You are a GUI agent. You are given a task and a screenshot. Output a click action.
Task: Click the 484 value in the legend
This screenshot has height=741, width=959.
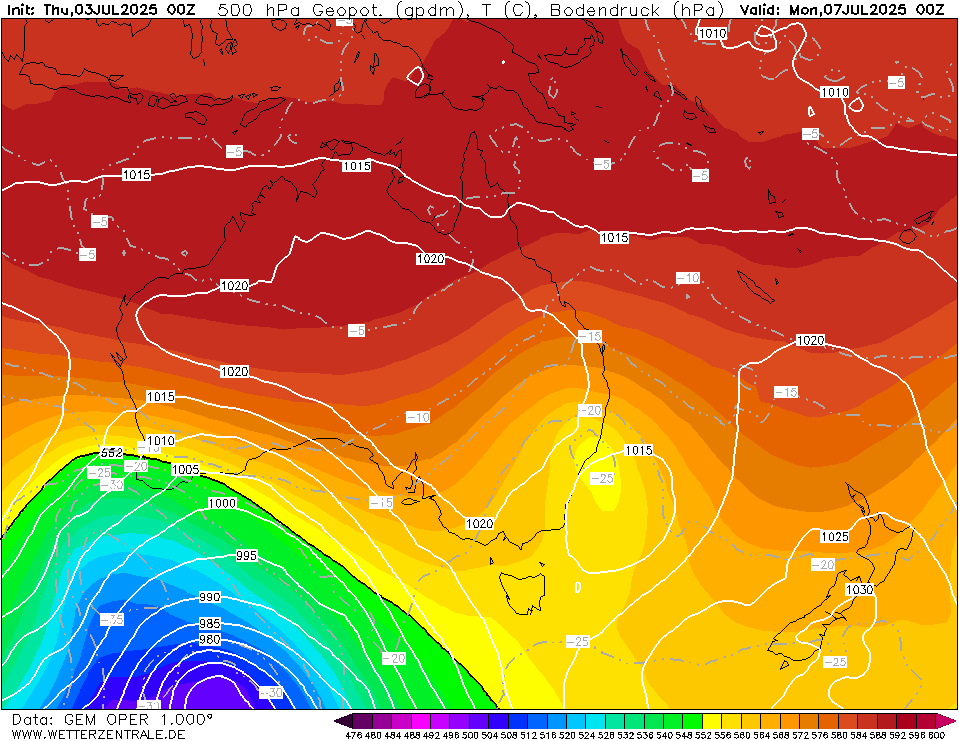pos(392,735)
